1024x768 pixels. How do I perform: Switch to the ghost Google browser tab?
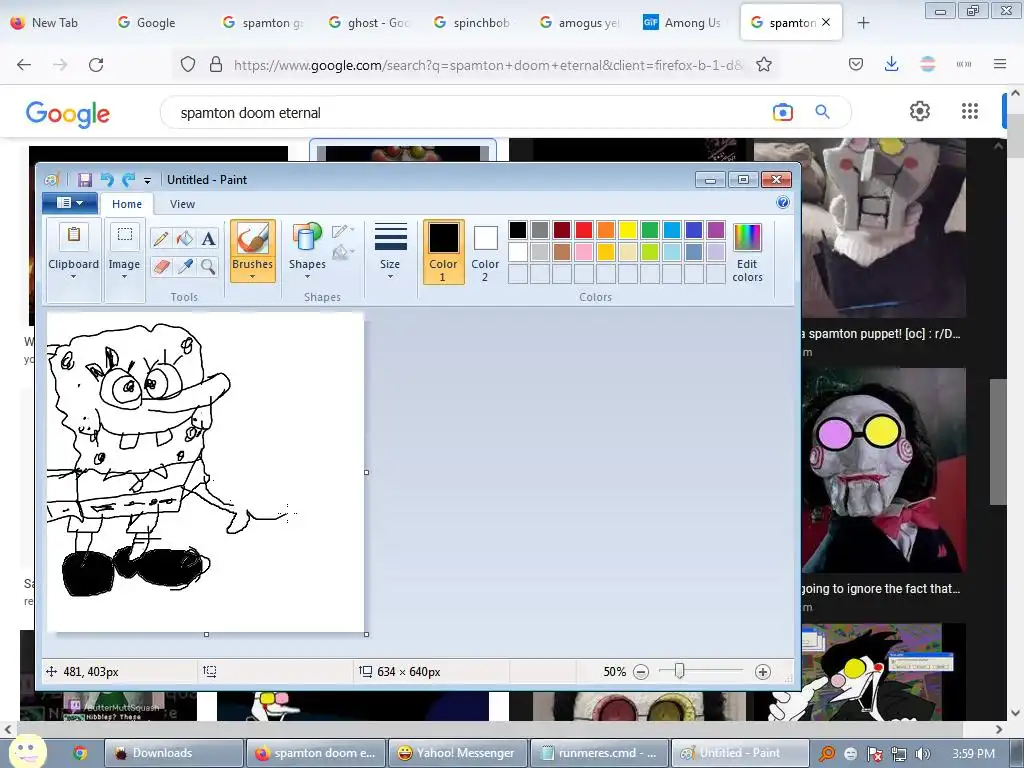tap(370, 23)
